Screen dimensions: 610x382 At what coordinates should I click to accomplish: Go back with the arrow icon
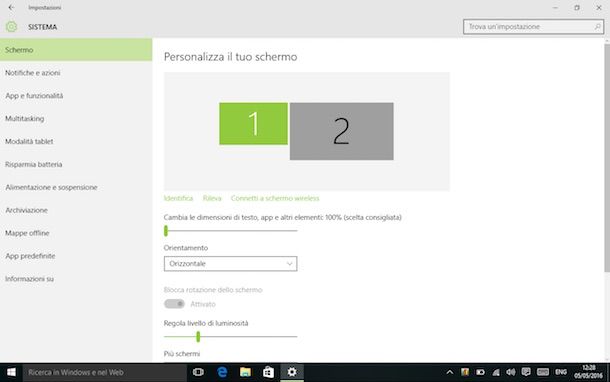(x=11, y=7)
